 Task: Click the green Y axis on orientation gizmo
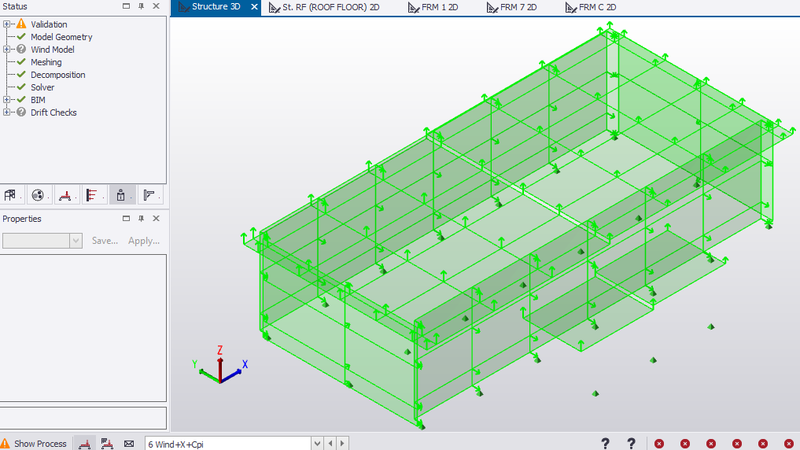[207, 374]
